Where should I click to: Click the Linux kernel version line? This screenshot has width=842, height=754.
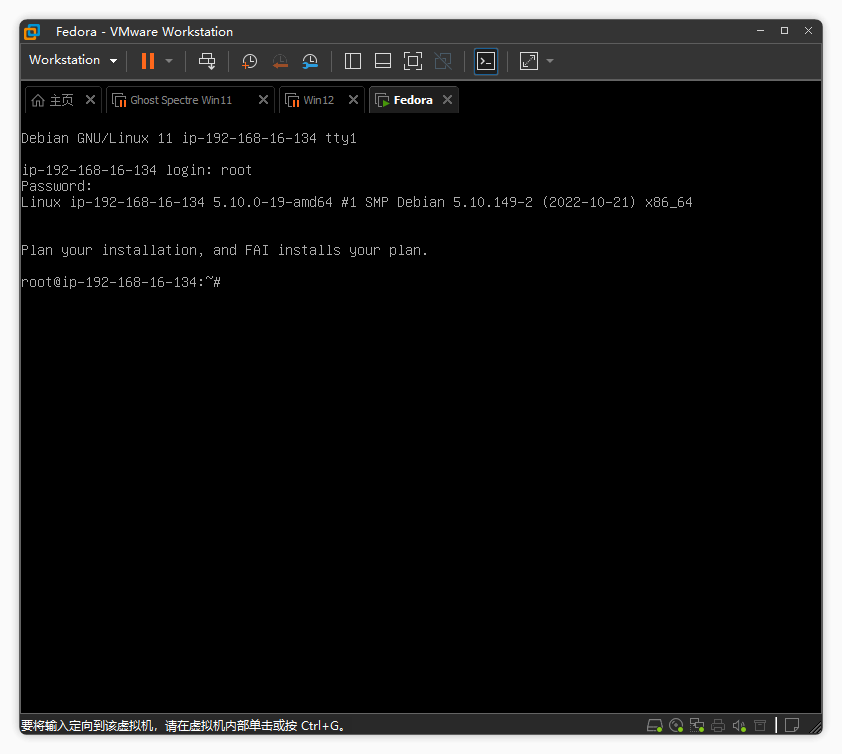pyautogui.click(x=357, y=202)
